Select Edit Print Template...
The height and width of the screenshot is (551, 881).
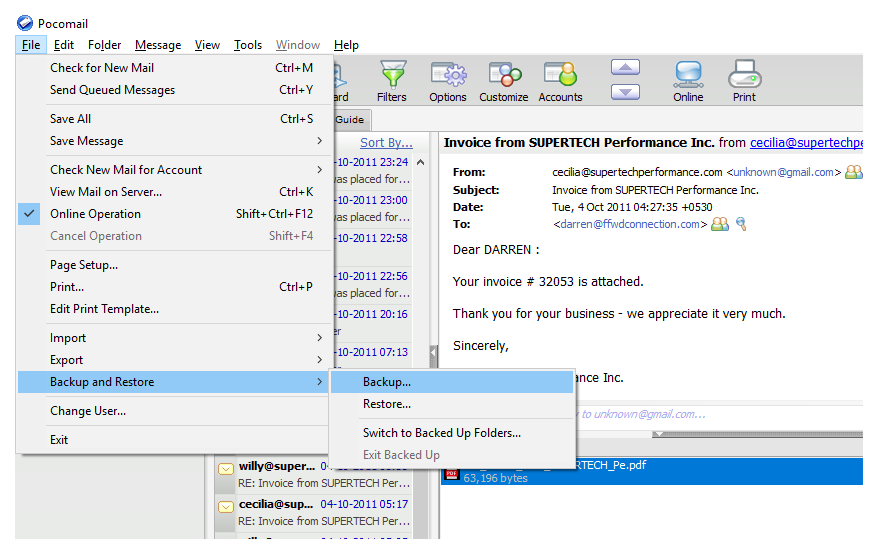click(x=175, y=309)
